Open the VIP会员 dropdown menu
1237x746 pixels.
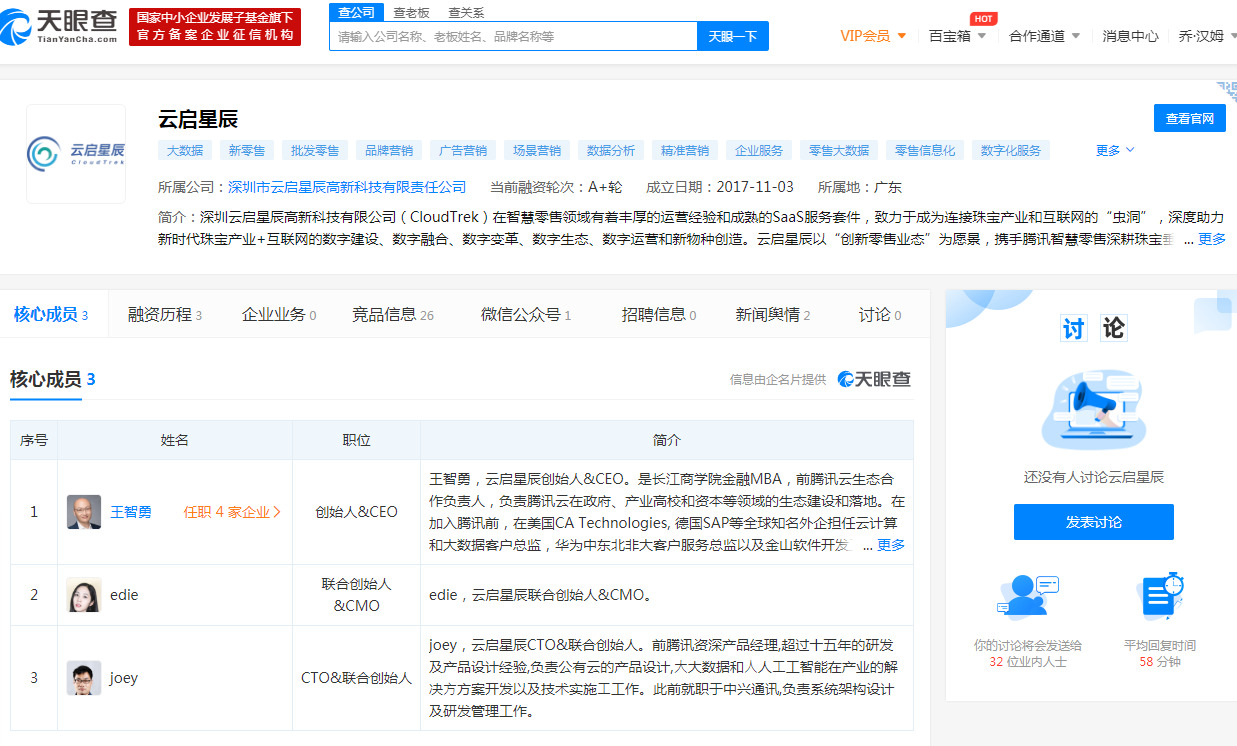click(x=873, y=36)
